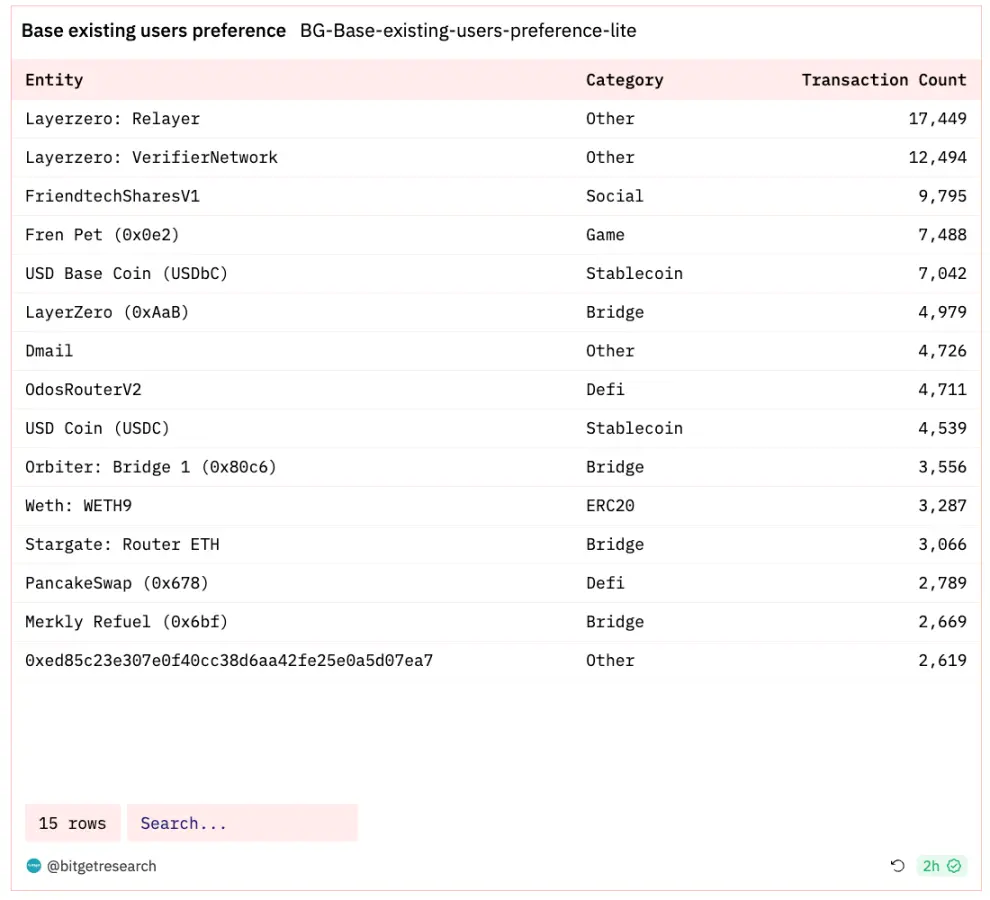The image size is (990, 900).
Task: Click the refresh query icon
Action: pos(897,866)
